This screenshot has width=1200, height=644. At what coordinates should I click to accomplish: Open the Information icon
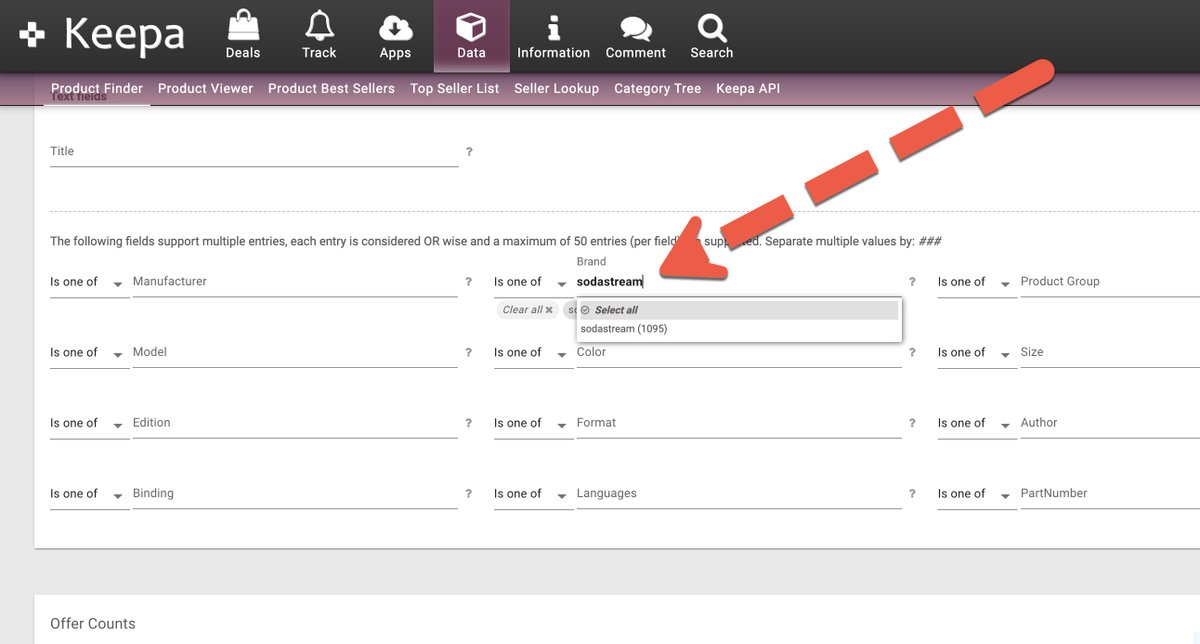point(553,27)
